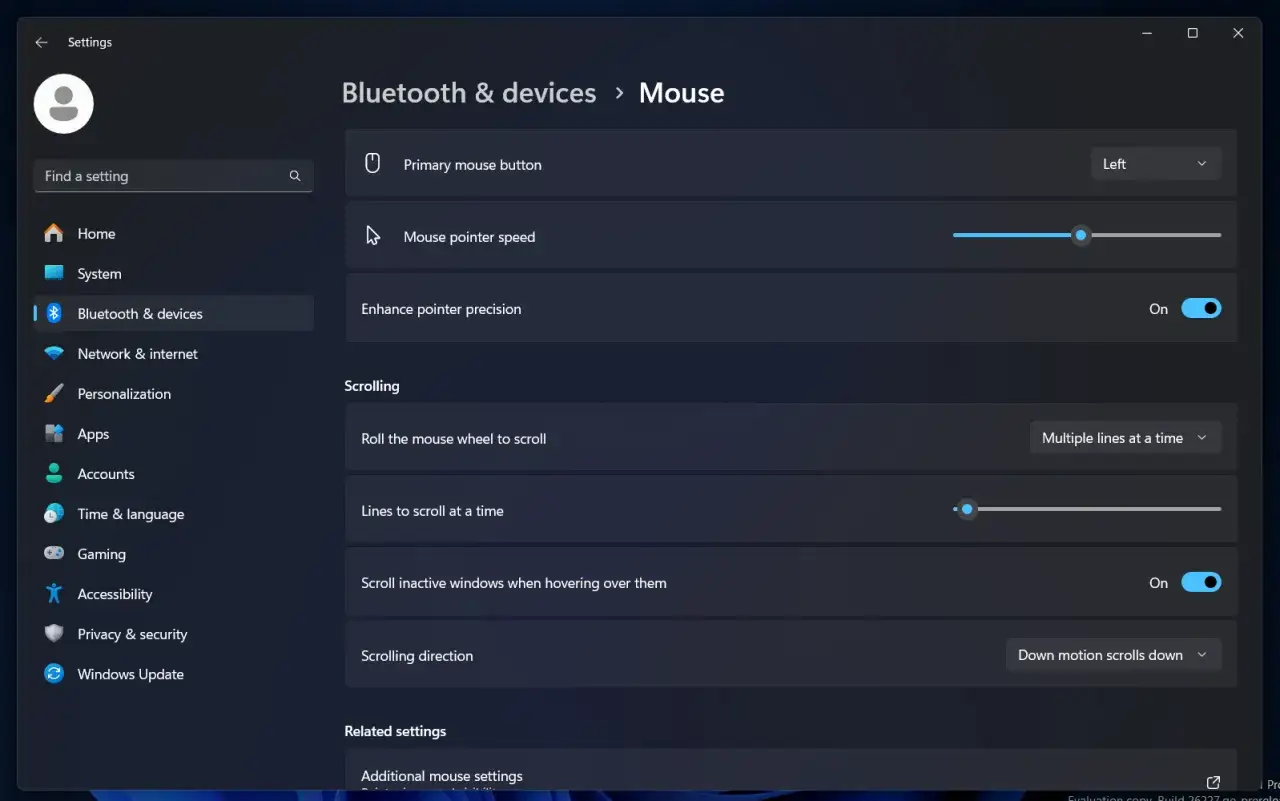1280x801 pixels.
Task: Click the Mouse pointer speed slider
Action: (1087, 236)
